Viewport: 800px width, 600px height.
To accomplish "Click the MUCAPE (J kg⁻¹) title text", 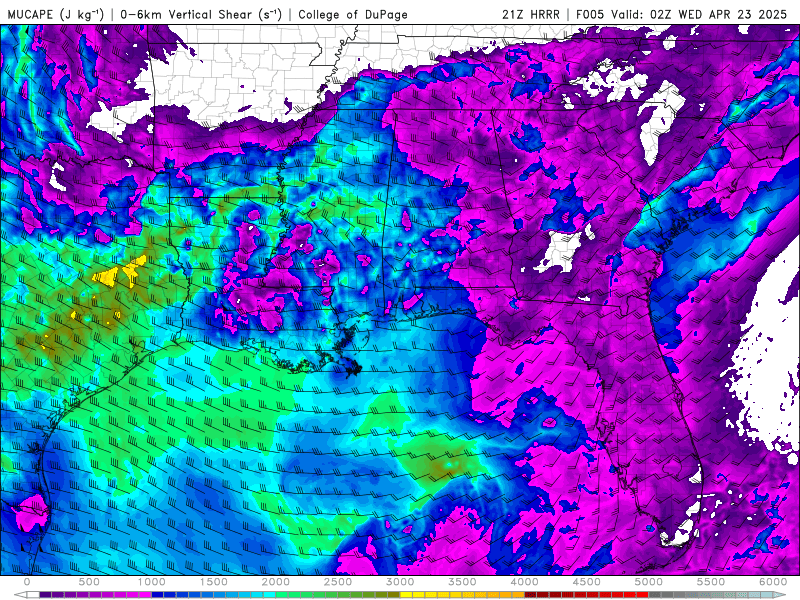I will (x=55, y=15).
